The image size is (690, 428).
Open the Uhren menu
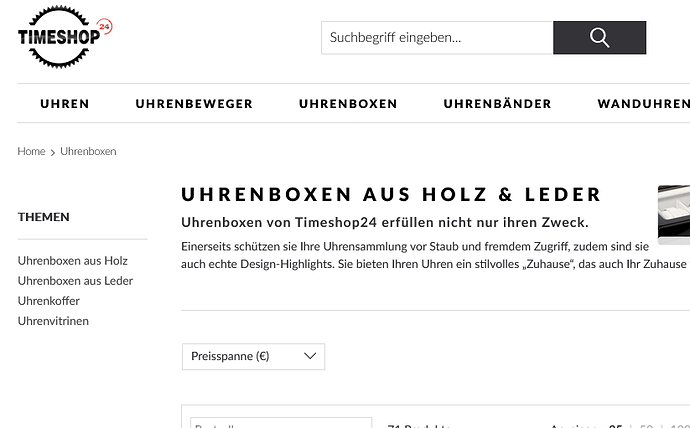coord(65,104)
